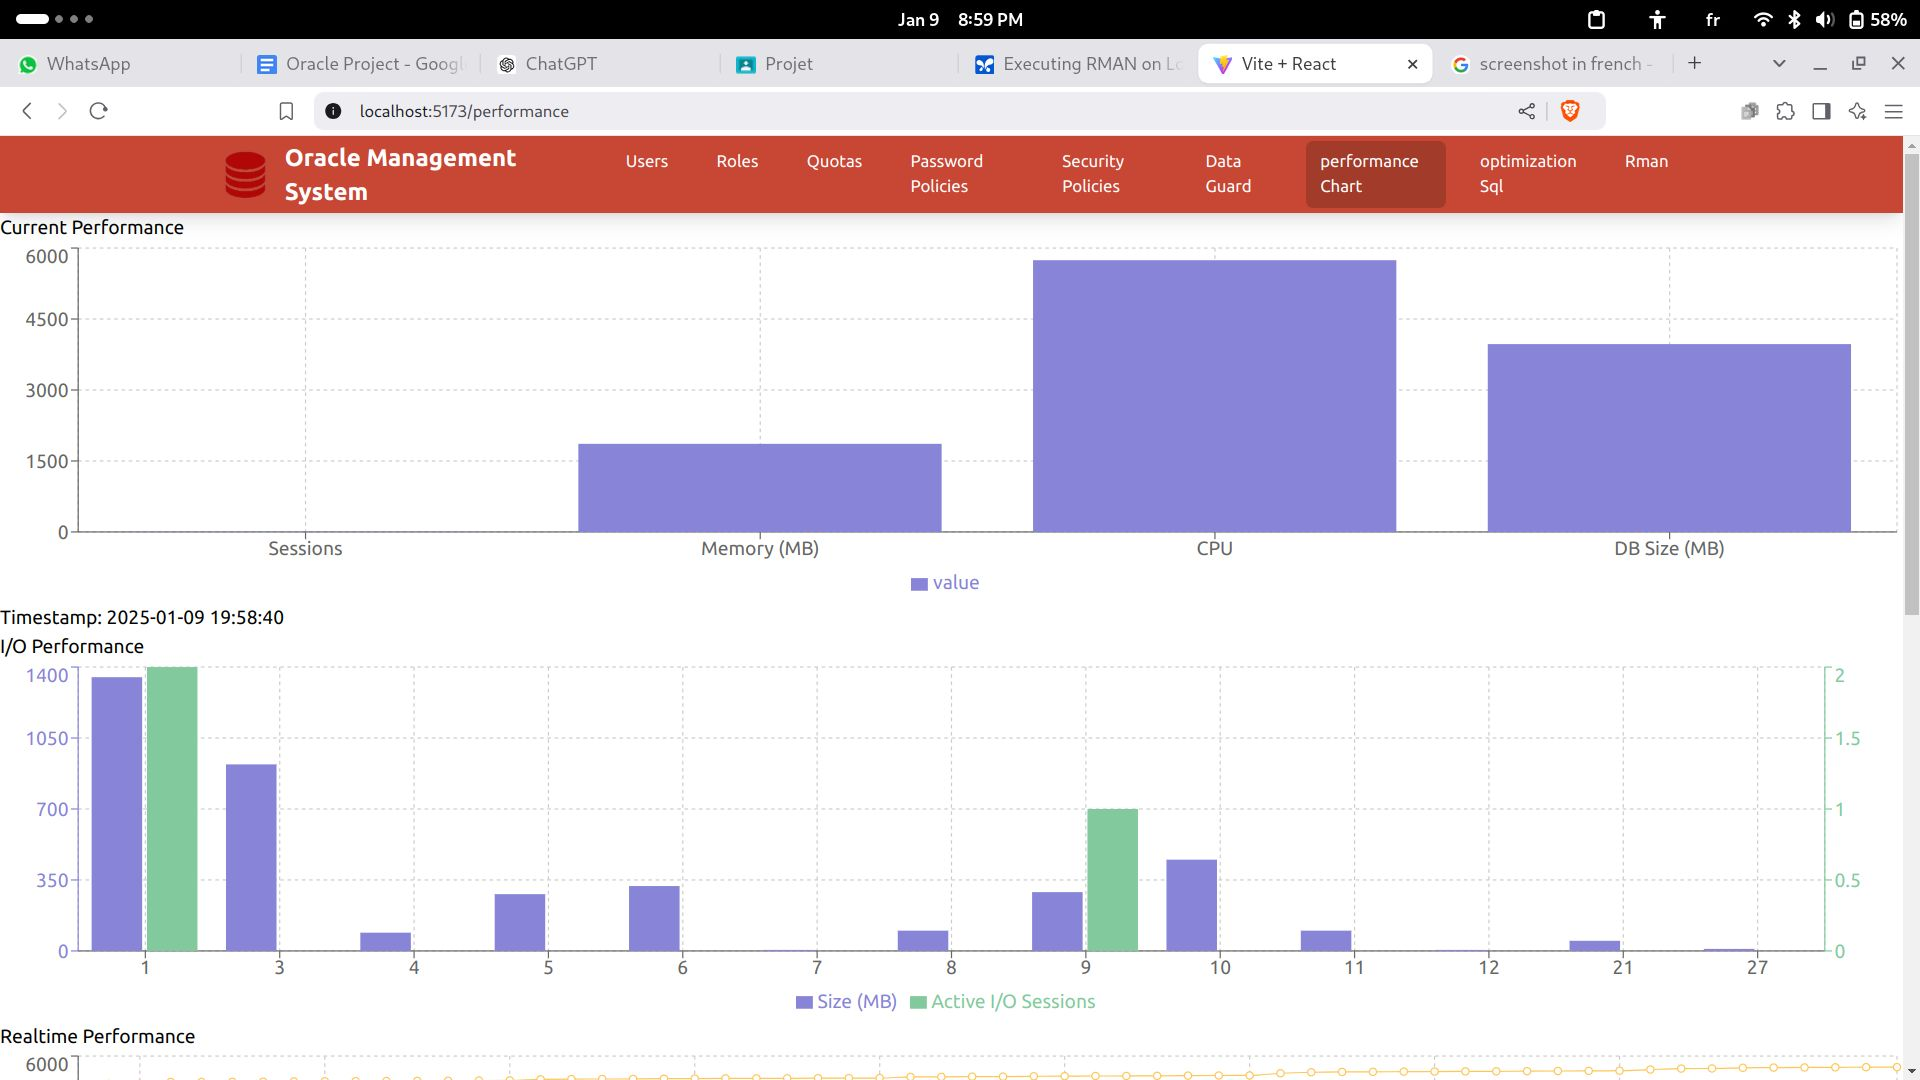Hide the Size (MB) series
Viewport: 1920px width, 1080px height.
click(x=845, y=1001)
